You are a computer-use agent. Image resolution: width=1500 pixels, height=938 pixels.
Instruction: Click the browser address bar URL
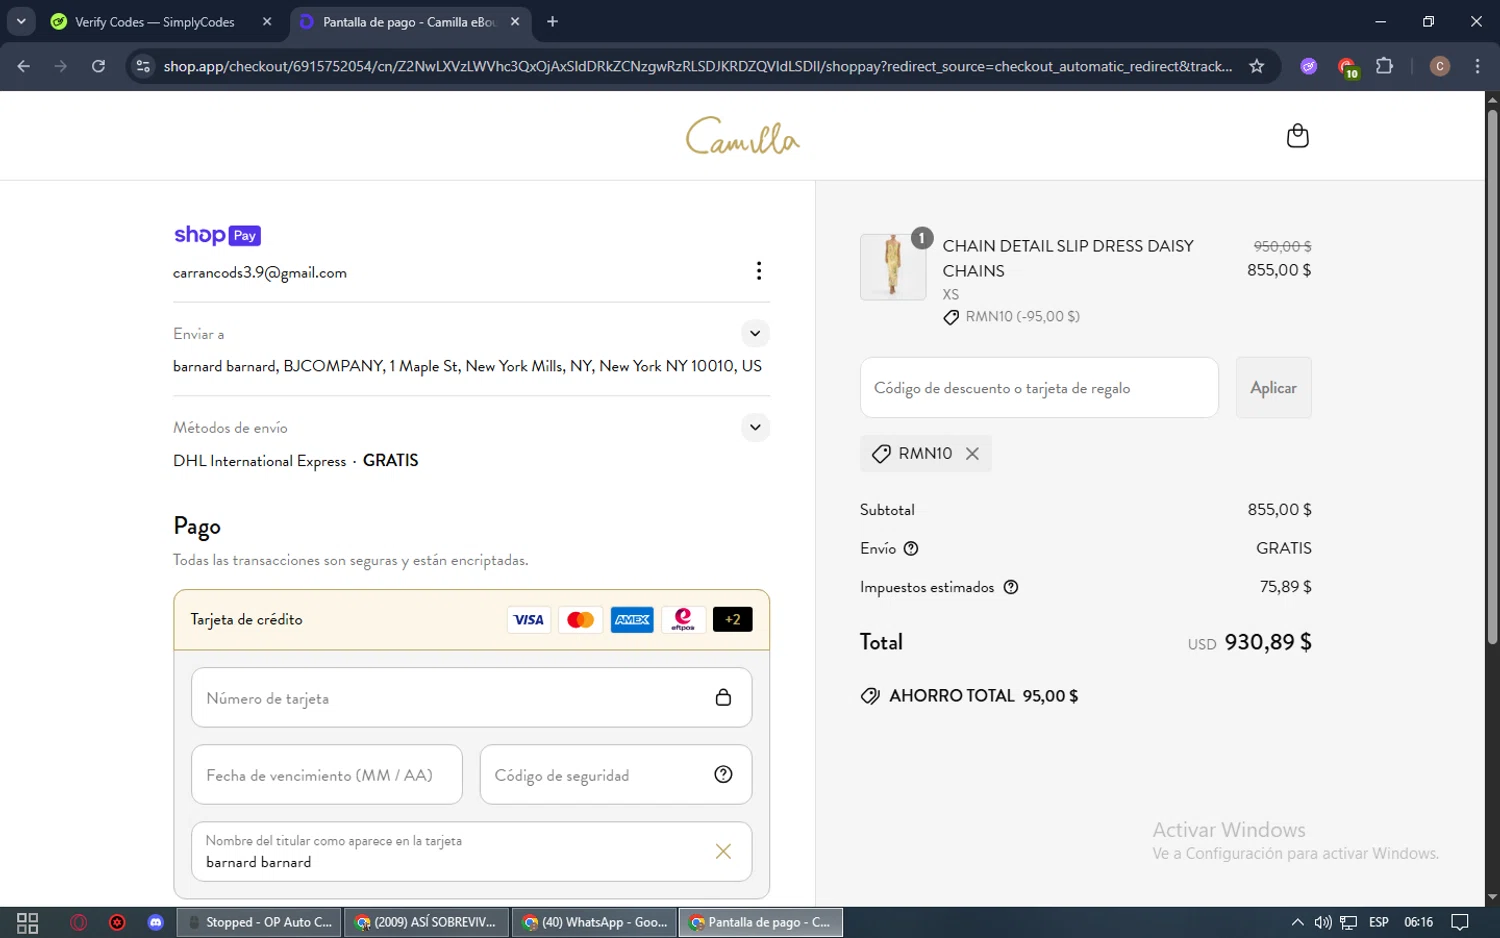point(698,66)
